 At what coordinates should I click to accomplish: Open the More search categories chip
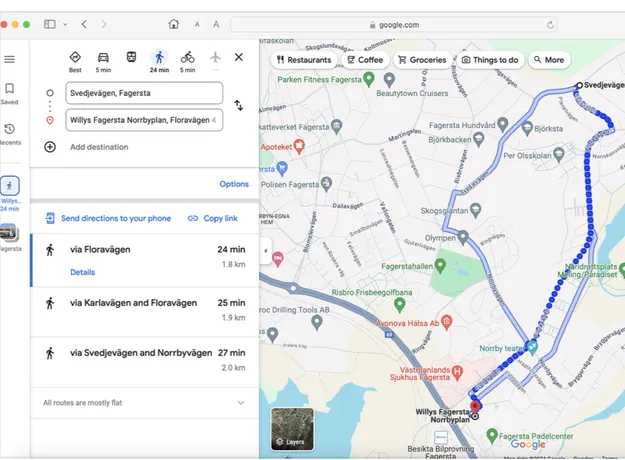(x=549, y=60)
